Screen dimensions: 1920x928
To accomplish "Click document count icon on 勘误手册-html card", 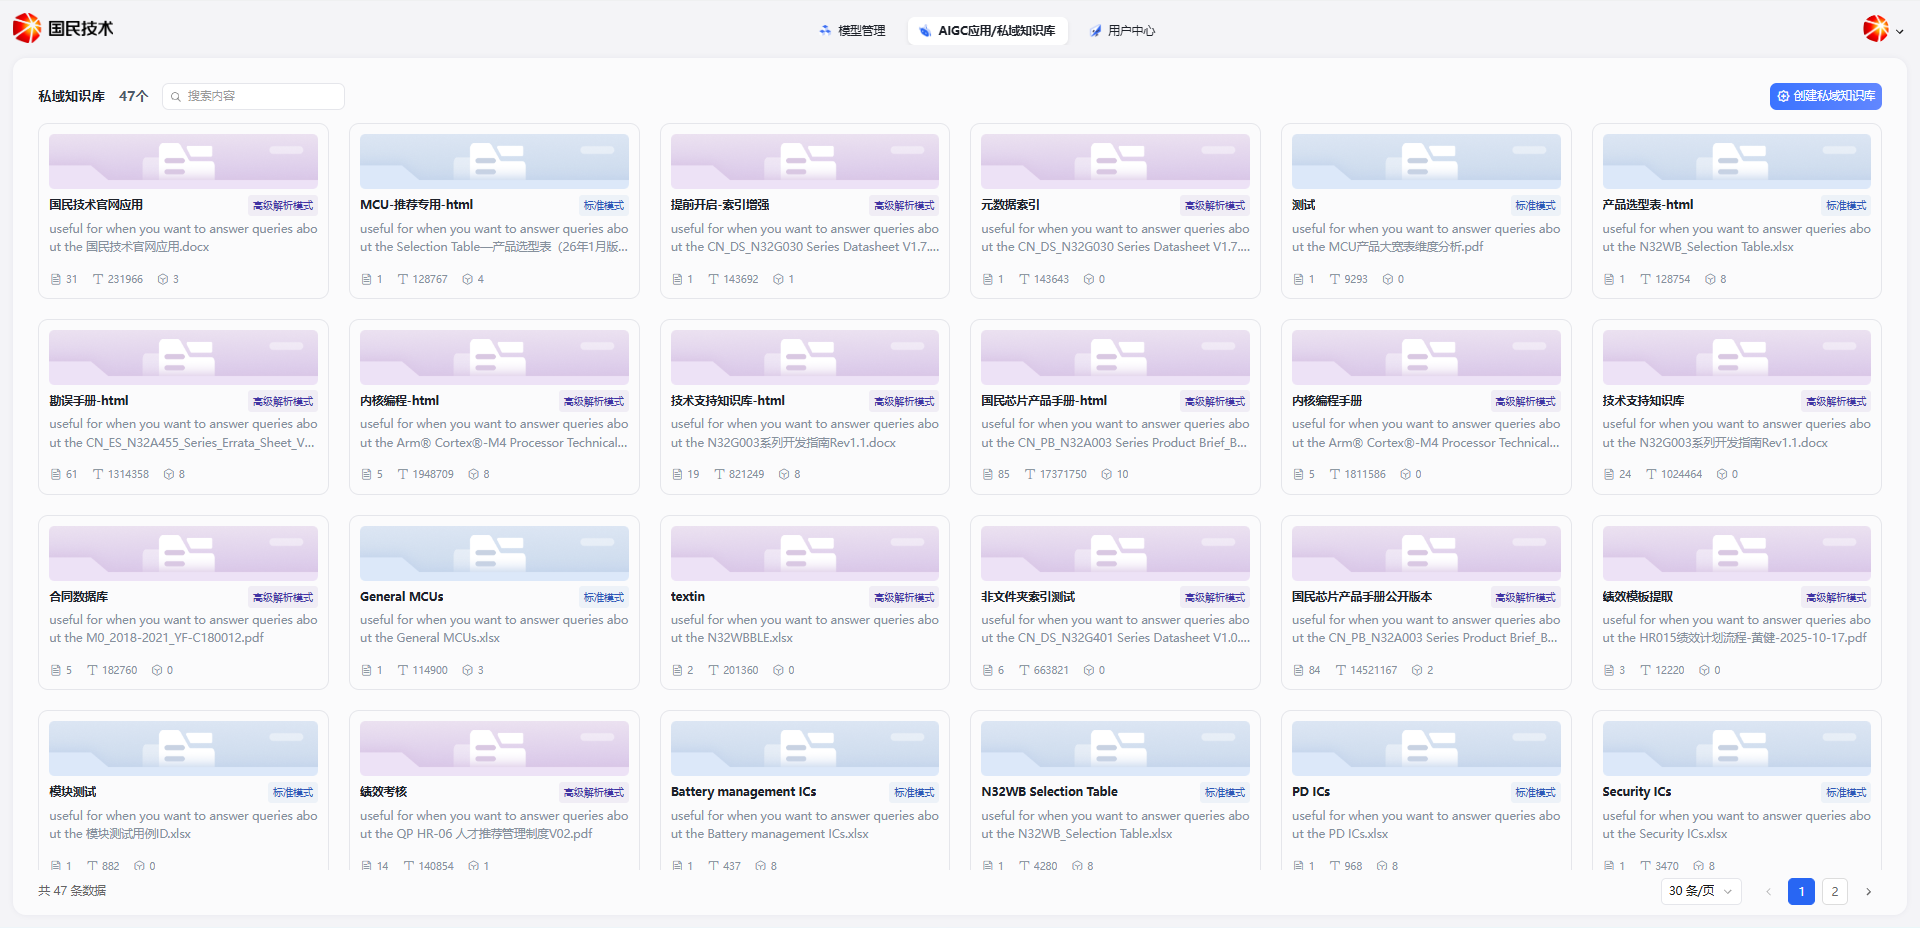I will 56,474.
